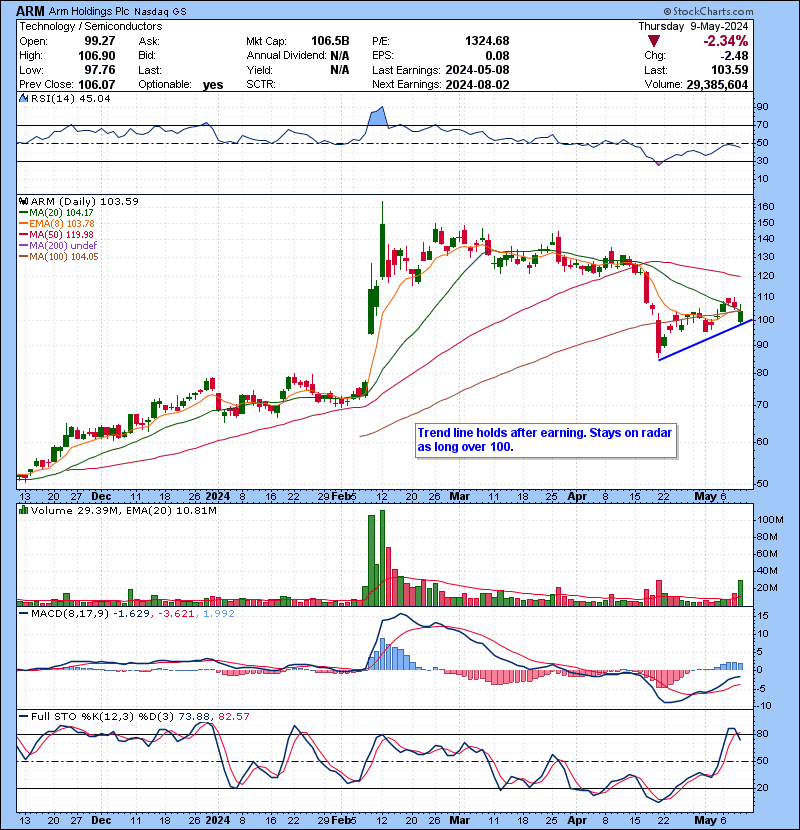Image resolution: width=800 pixels, height=830 pixels.
Task: Click the Arm Holdings Plc company name
Action: click(89, 11)
